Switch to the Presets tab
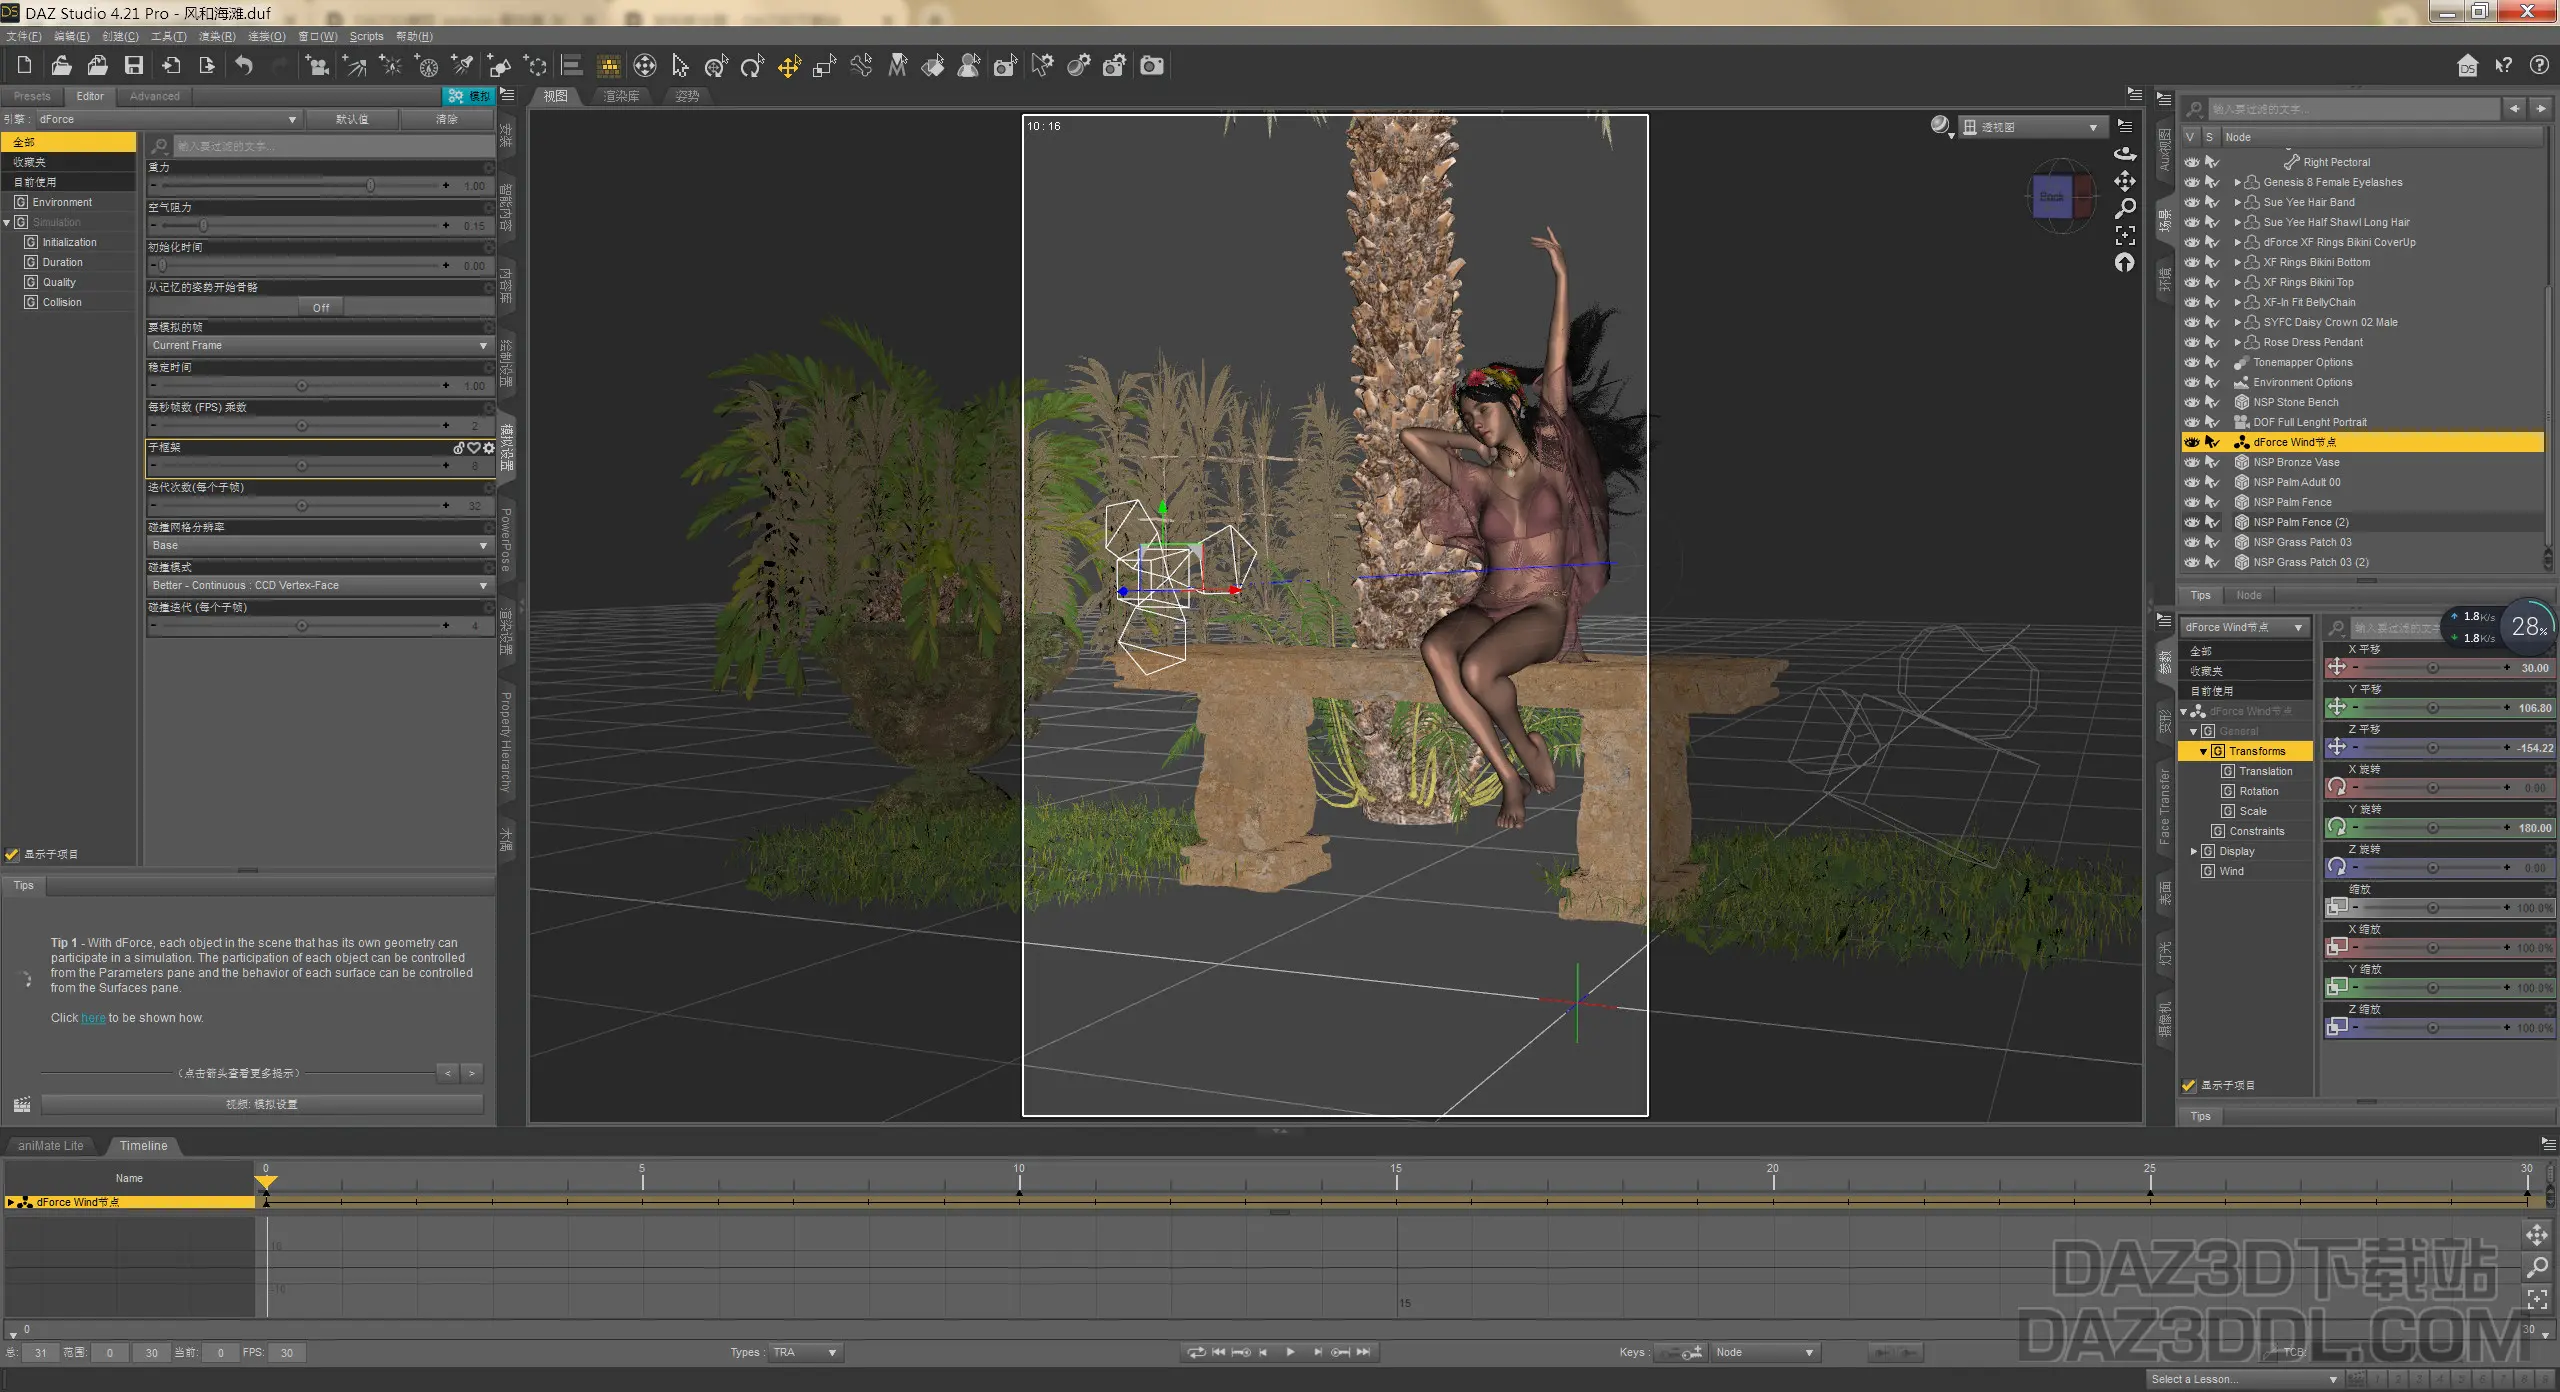This screenshot has height=1392, width=2560. (x=32, y=96)
